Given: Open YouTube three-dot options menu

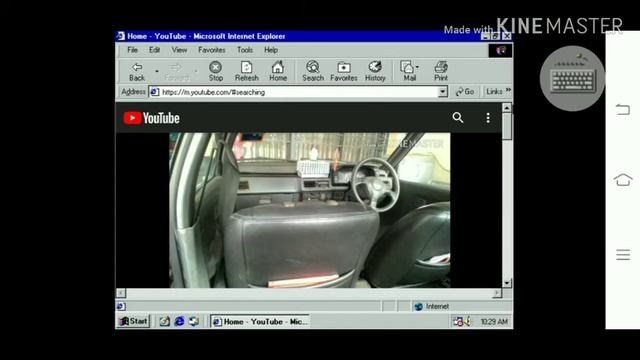Looking at the screenshot, I should [488, 118].
